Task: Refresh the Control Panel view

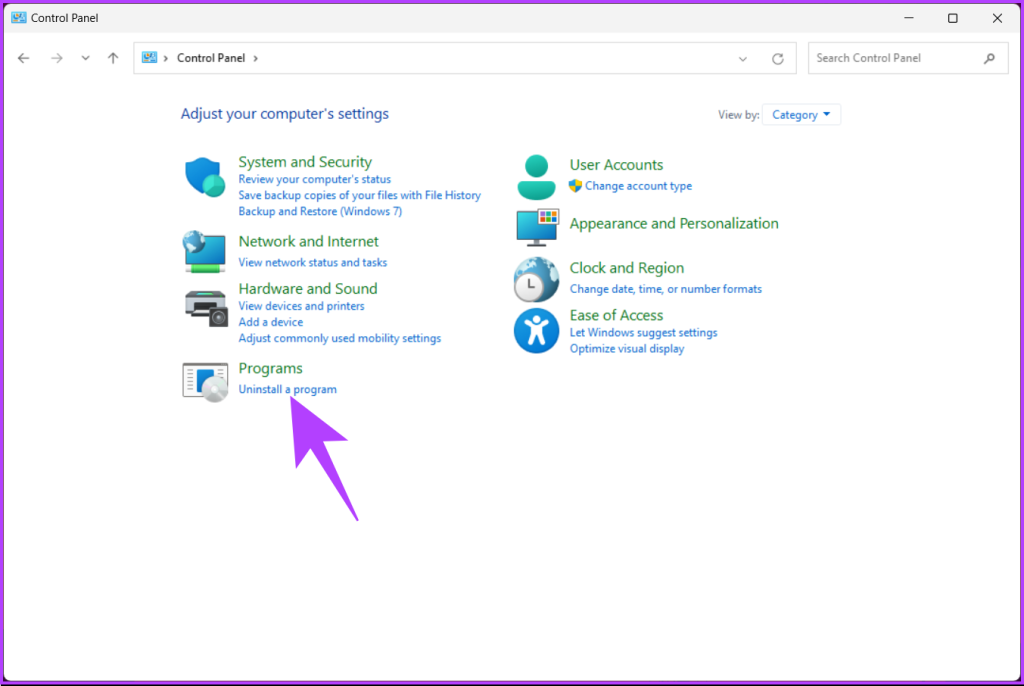Action: tap(778, 58)
